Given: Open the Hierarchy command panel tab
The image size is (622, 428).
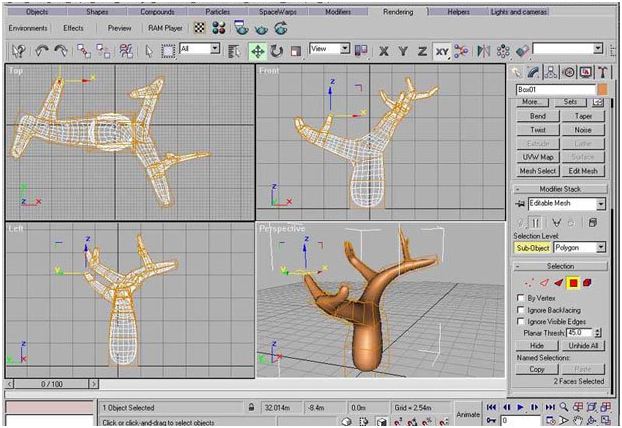Looking at the screenshot, I should (551, 72).
